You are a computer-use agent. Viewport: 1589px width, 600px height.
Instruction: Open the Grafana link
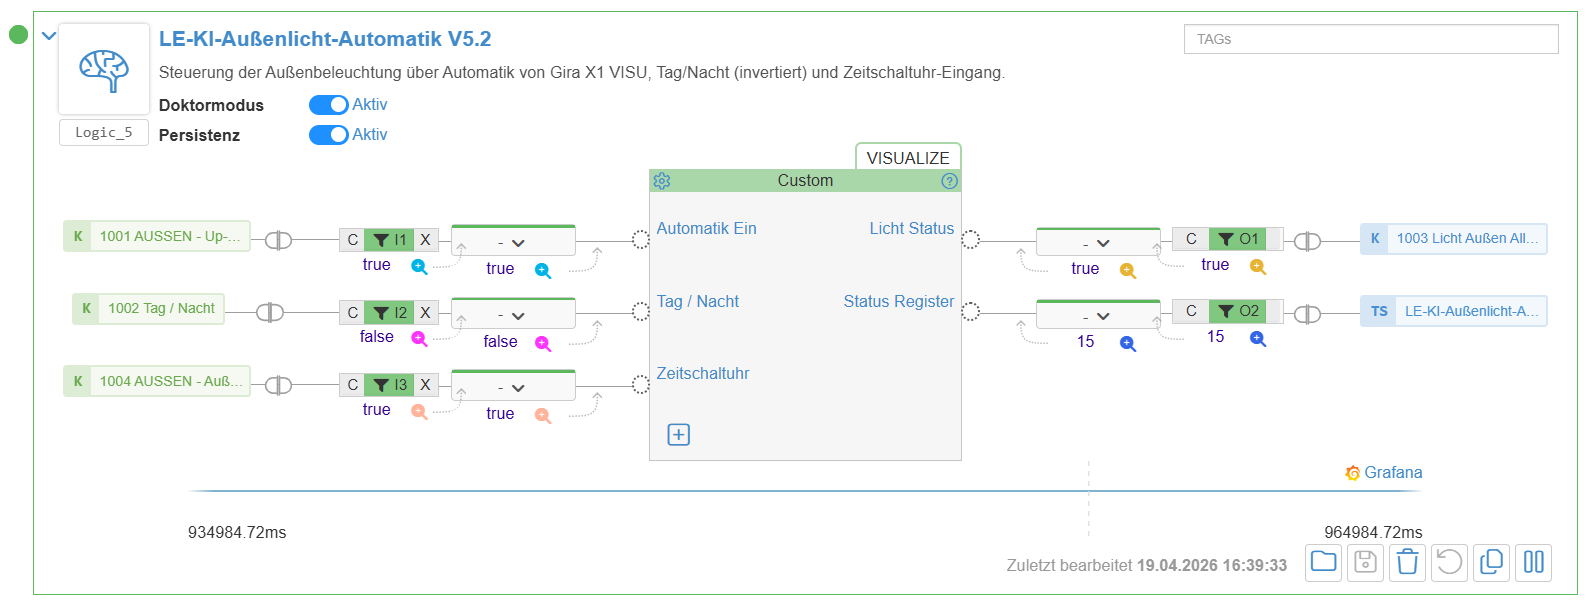pos(1385,473)
